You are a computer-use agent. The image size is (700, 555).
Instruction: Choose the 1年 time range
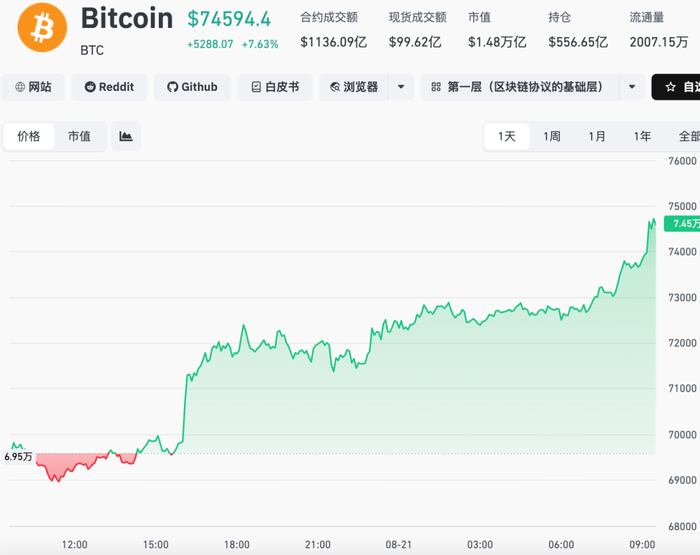[642, 137]
